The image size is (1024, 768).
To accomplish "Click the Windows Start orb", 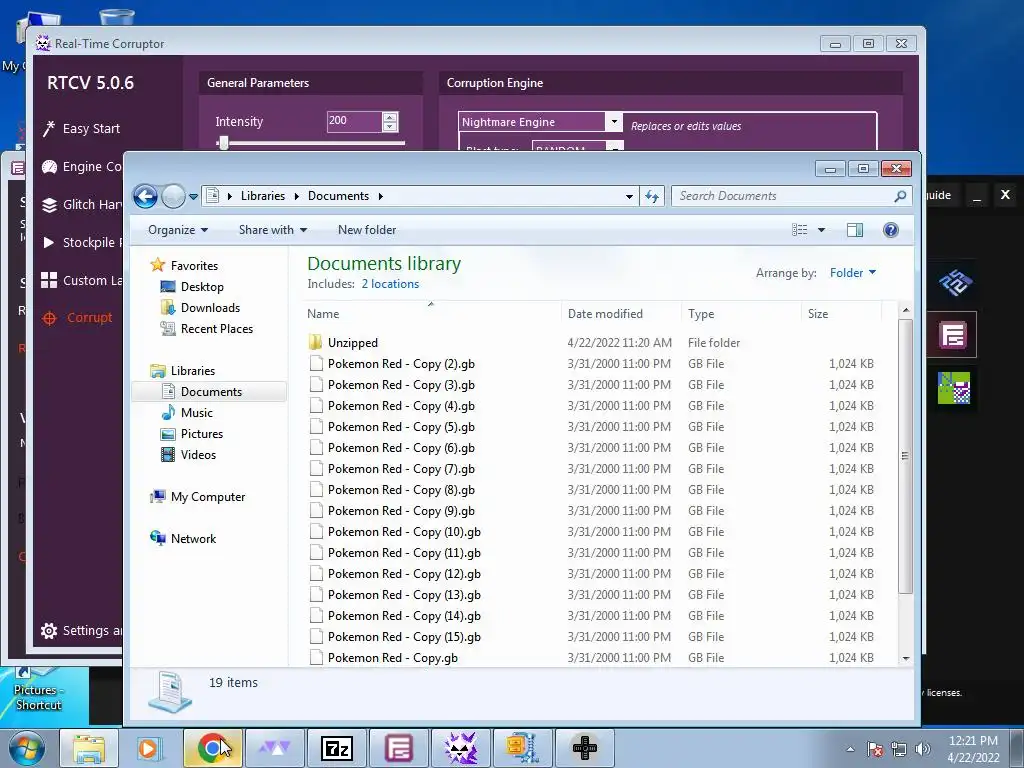I will [27, 748].
